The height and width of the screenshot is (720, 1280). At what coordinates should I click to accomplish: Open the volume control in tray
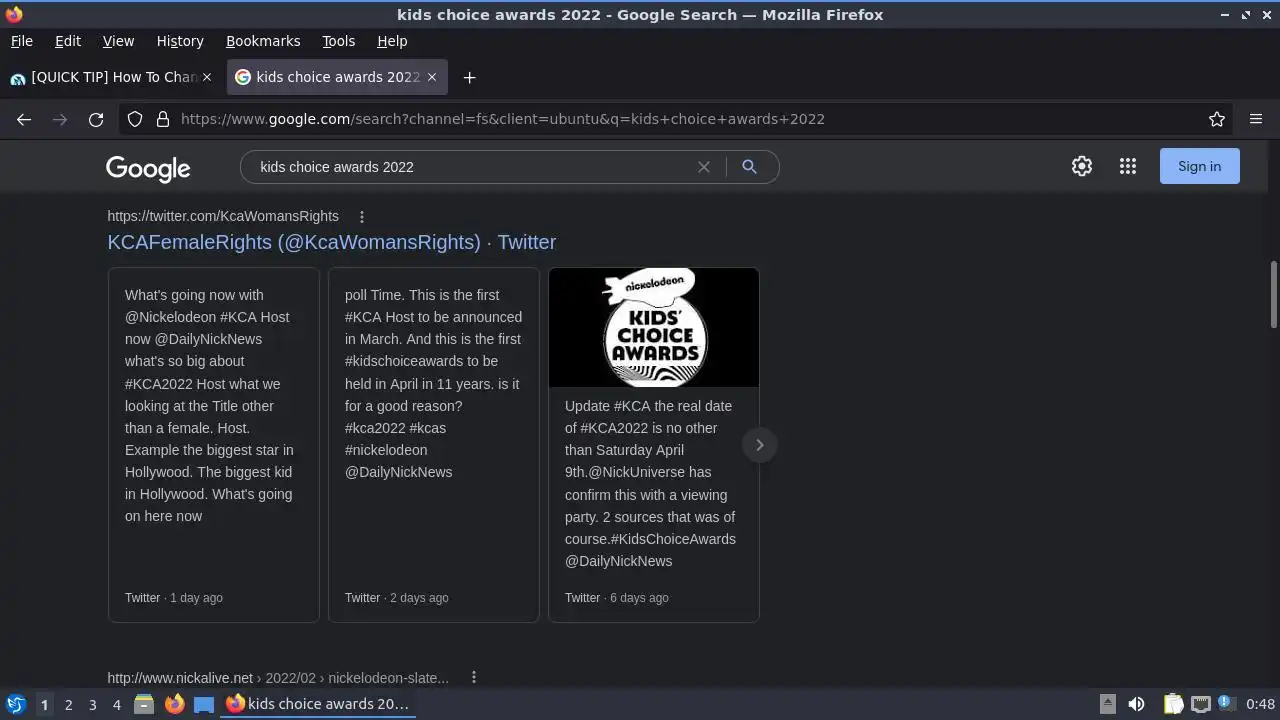pyautogui.click(x=1136, y=704)
